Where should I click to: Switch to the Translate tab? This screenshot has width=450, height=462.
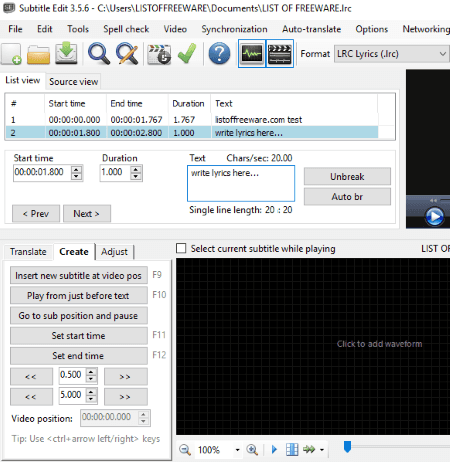coord(28,252)
